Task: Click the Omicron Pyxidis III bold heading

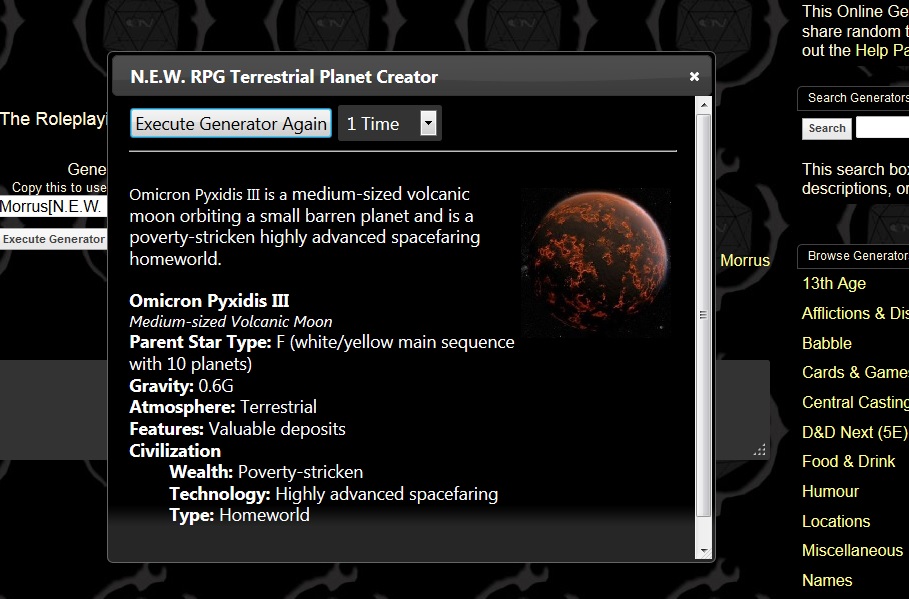Action: pyautogui.click(x=209, y=301)
